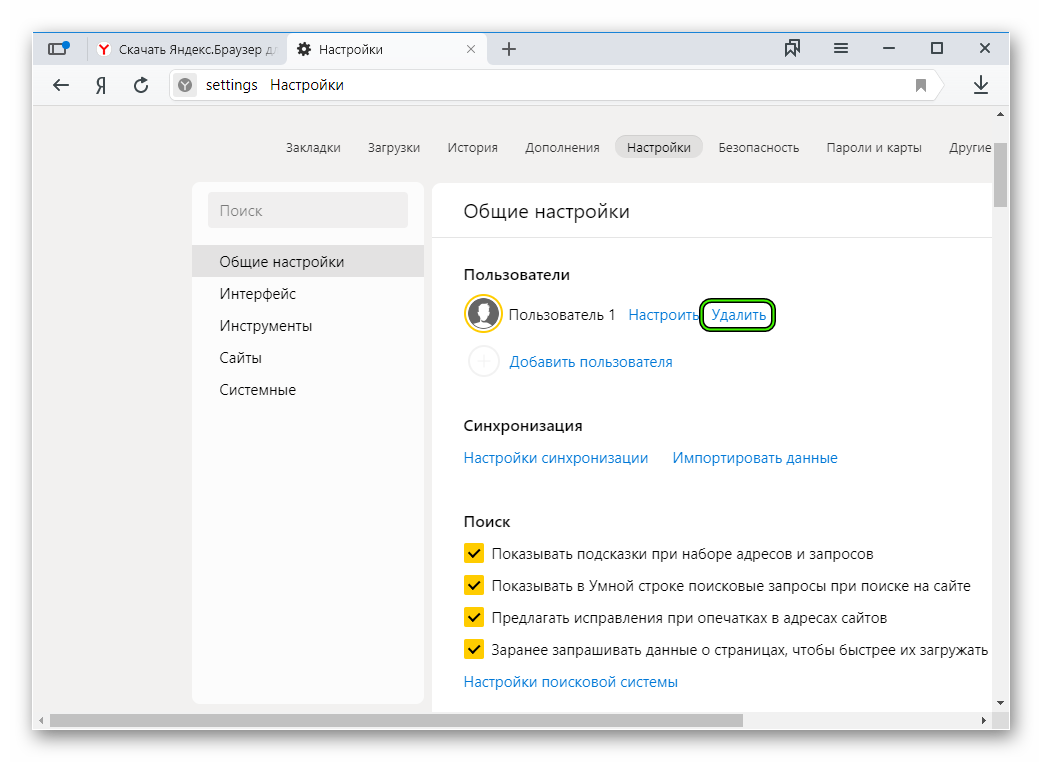The image size is (1042, 762).
Task: Click the scroll right arrow
Action: (984, 720)
